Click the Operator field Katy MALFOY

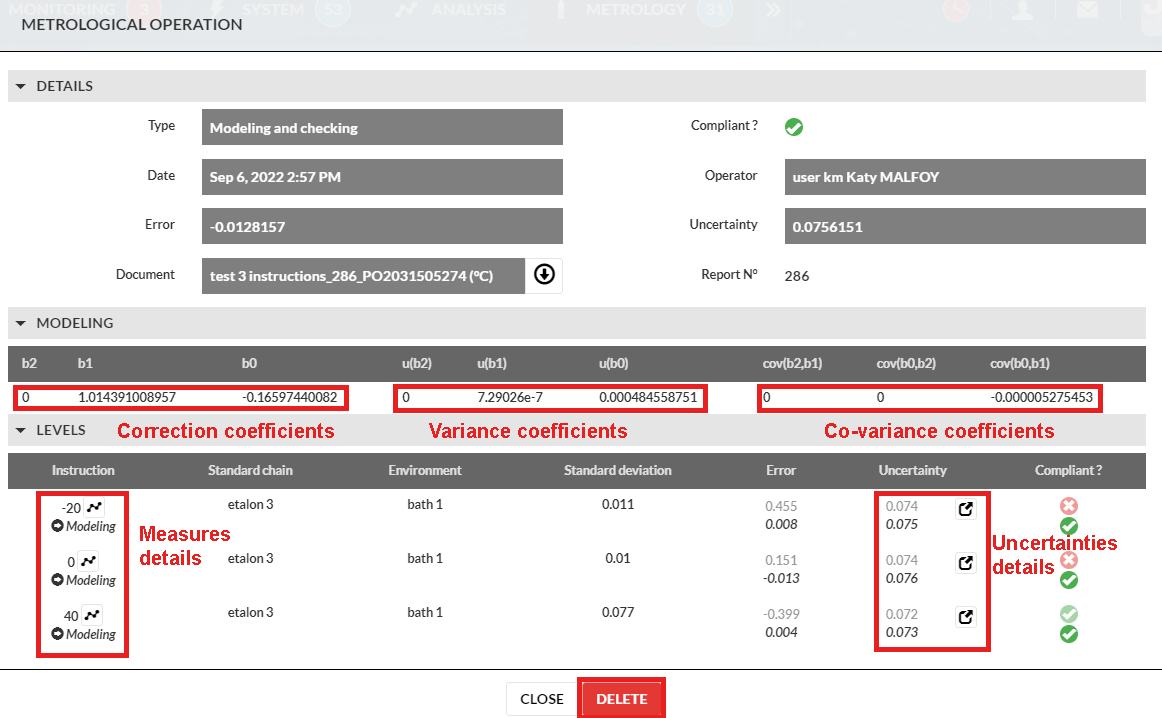tap(965, 177)
